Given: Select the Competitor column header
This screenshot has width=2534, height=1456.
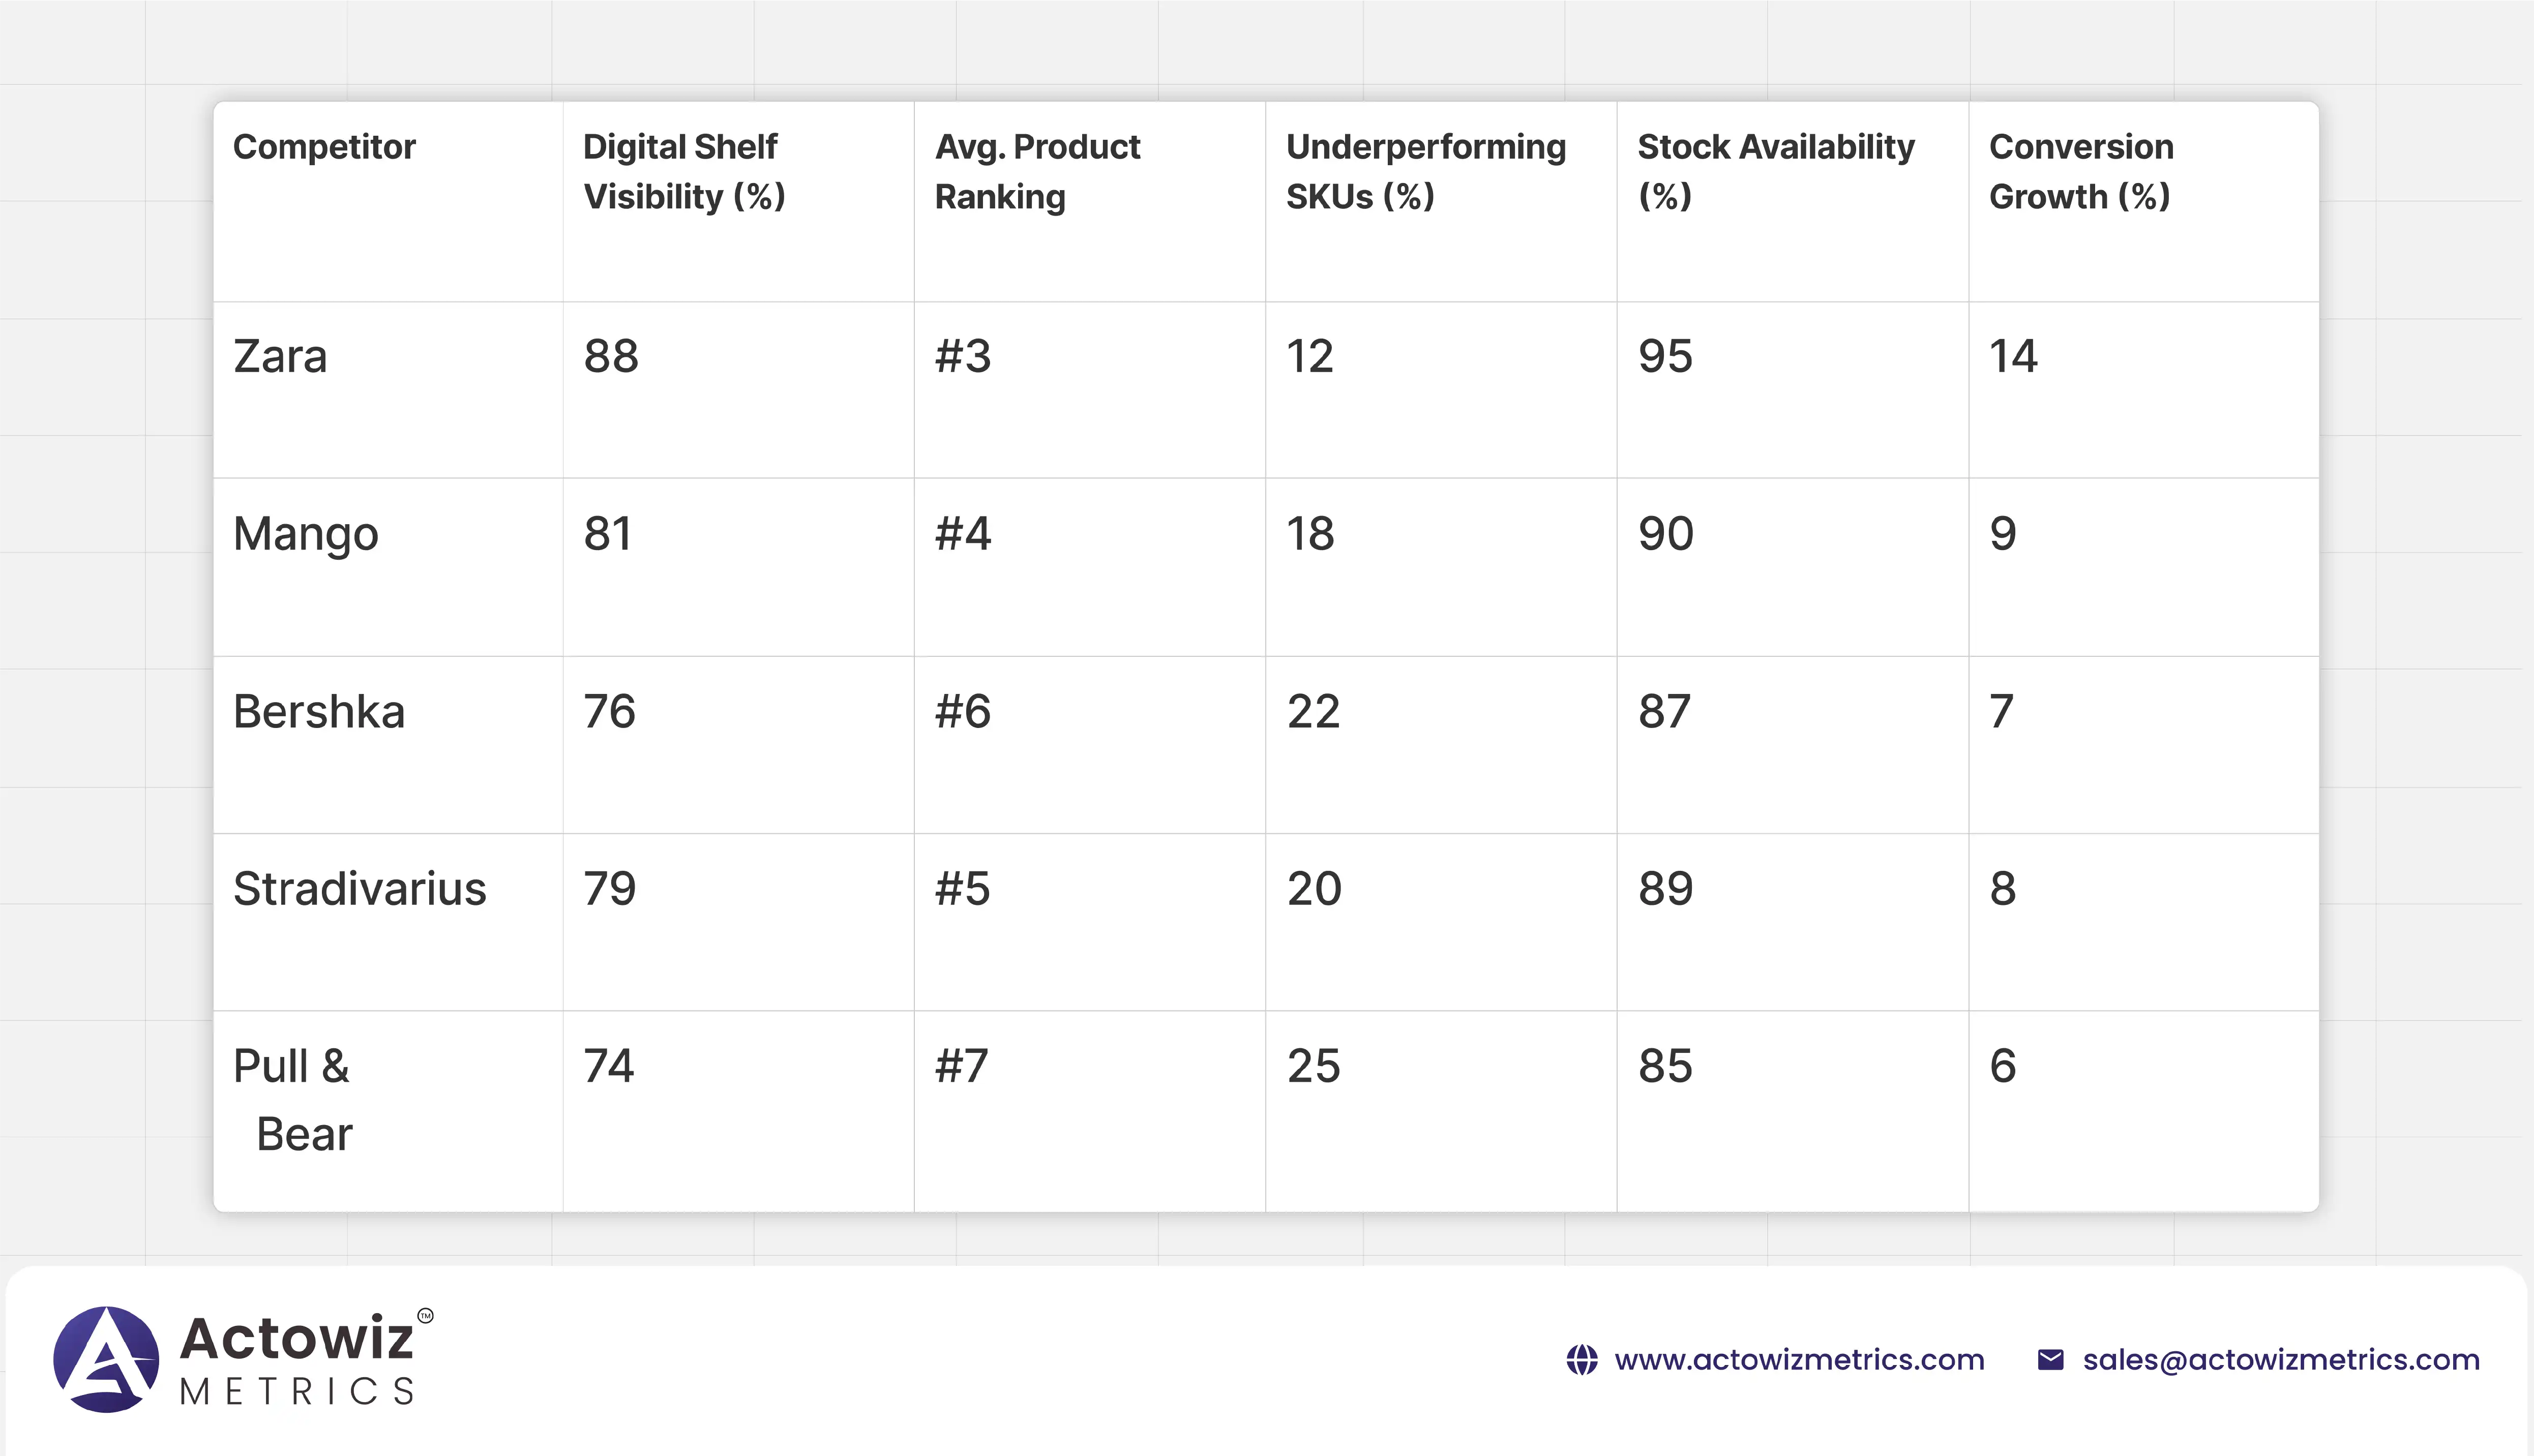Looking at the screenshot, I should click(324, 147).
